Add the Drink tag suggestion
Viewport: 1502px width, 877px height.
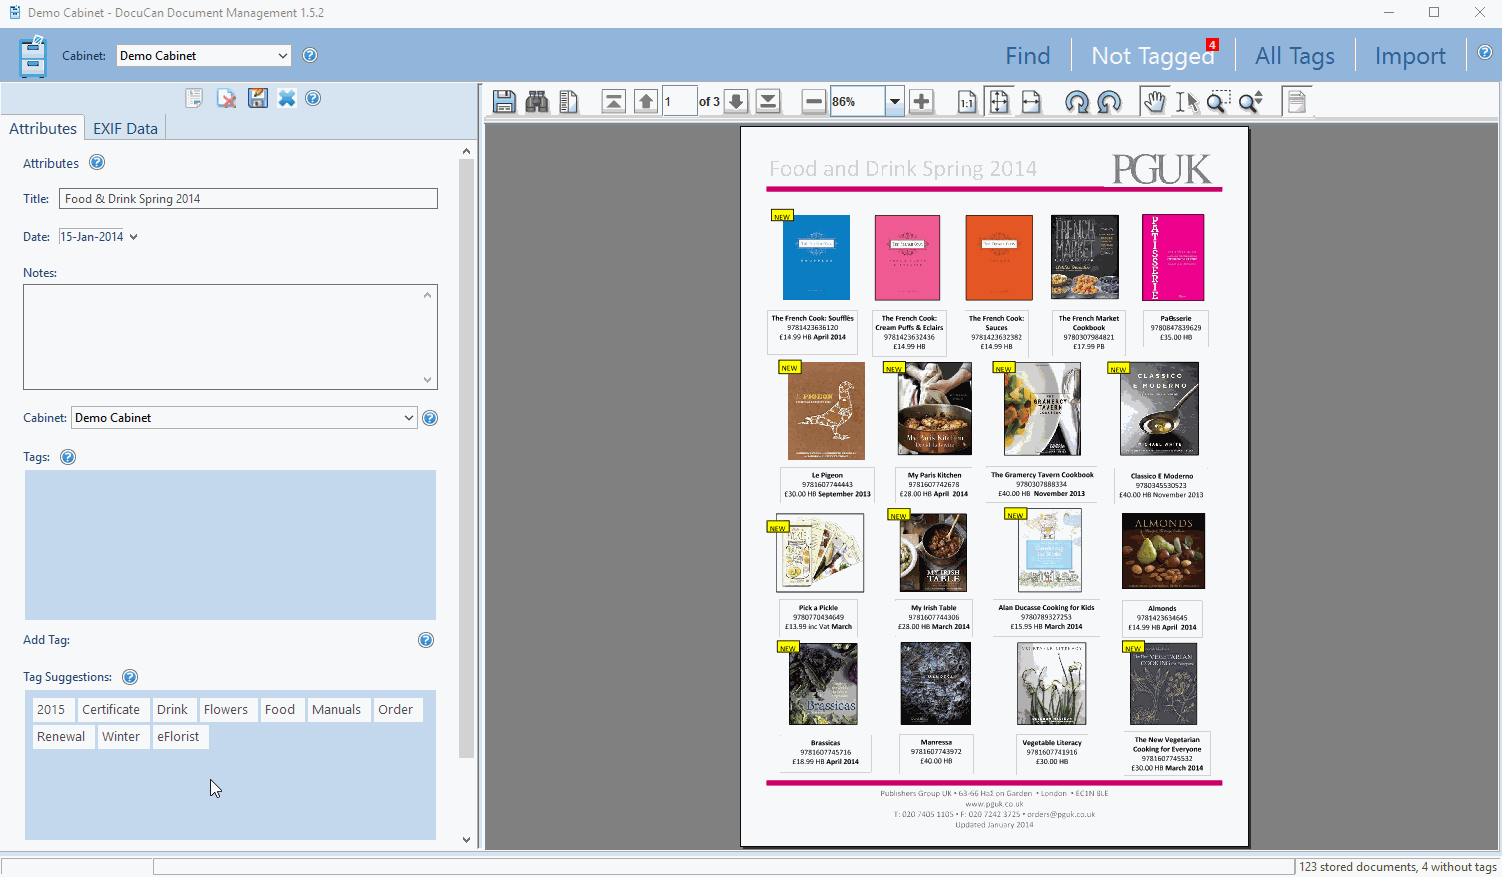pos(172,710)
